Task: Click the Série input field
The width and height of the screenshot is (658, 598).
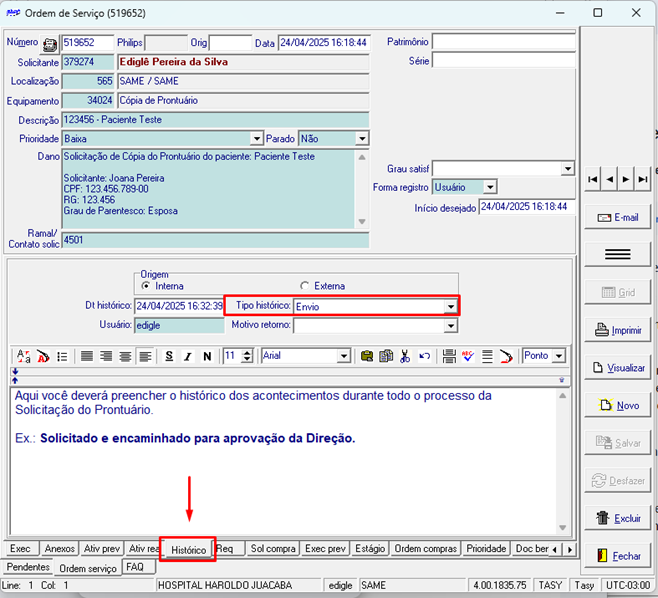Action: 504,61
